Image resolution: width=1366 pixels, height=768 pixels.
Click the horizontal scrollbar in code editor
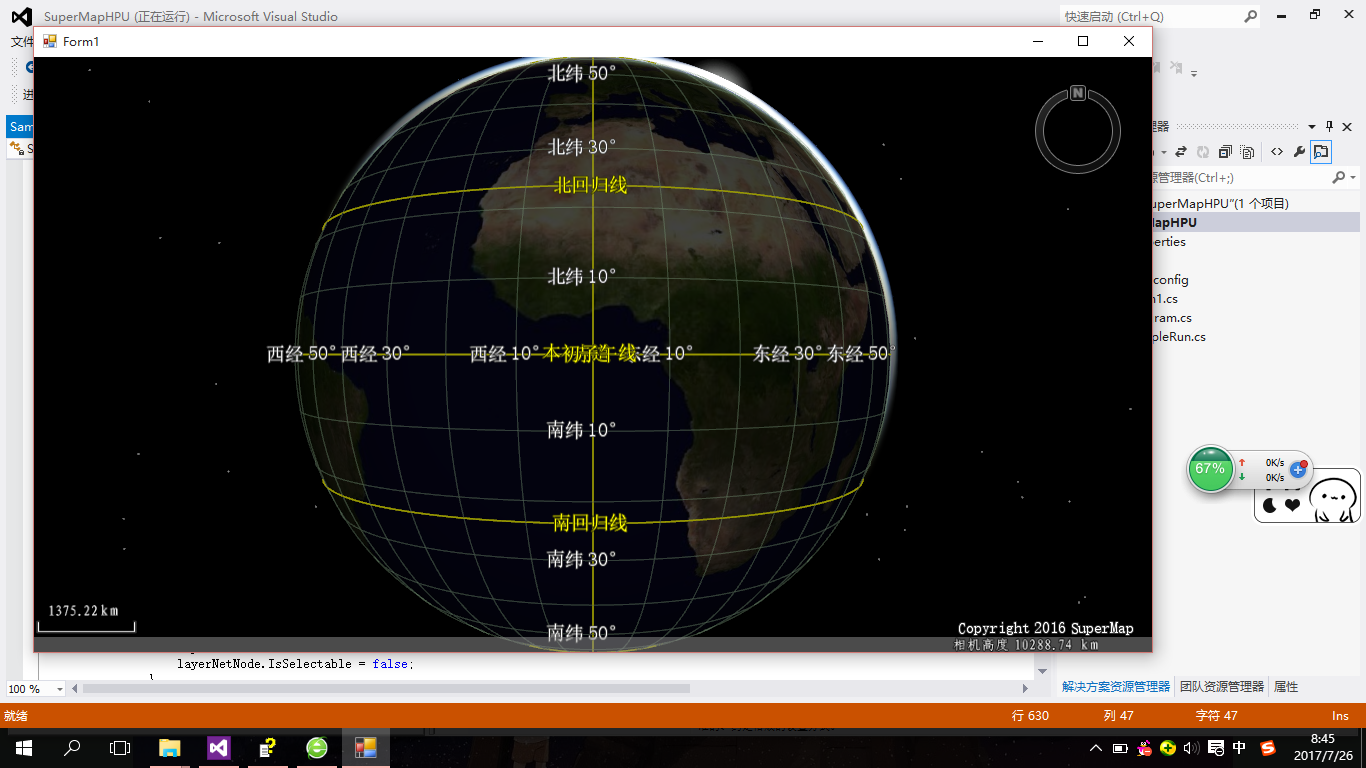386,688
